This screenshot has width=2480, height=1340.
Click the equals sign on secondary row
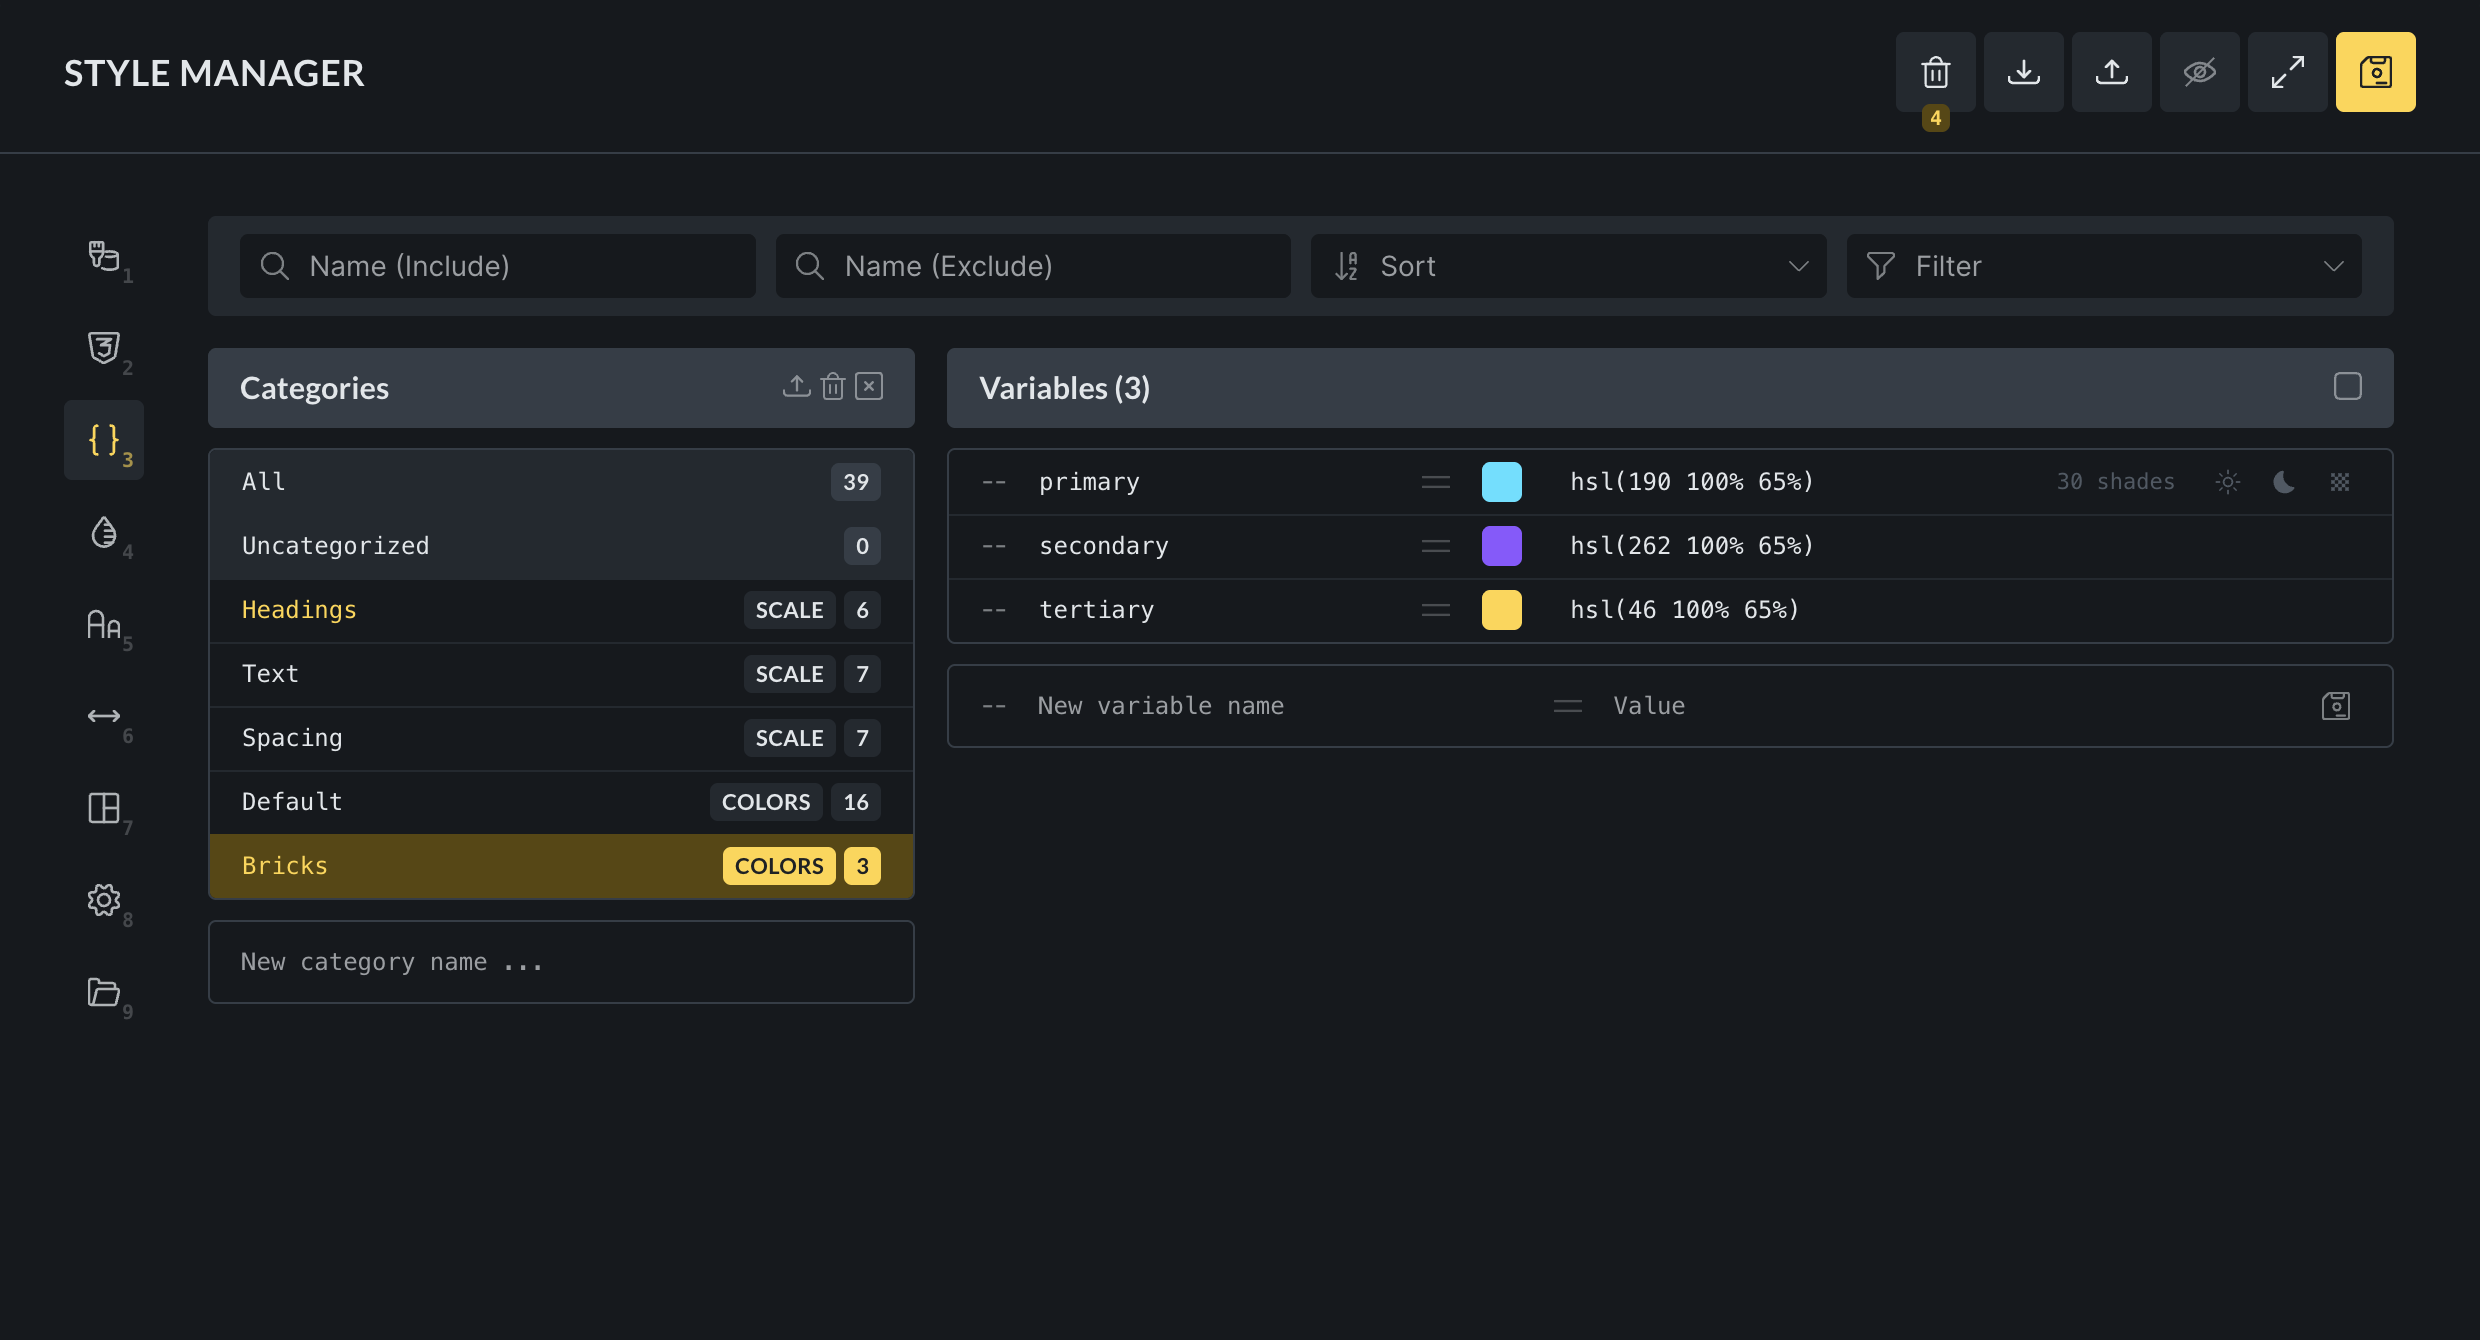(1436, 546)
